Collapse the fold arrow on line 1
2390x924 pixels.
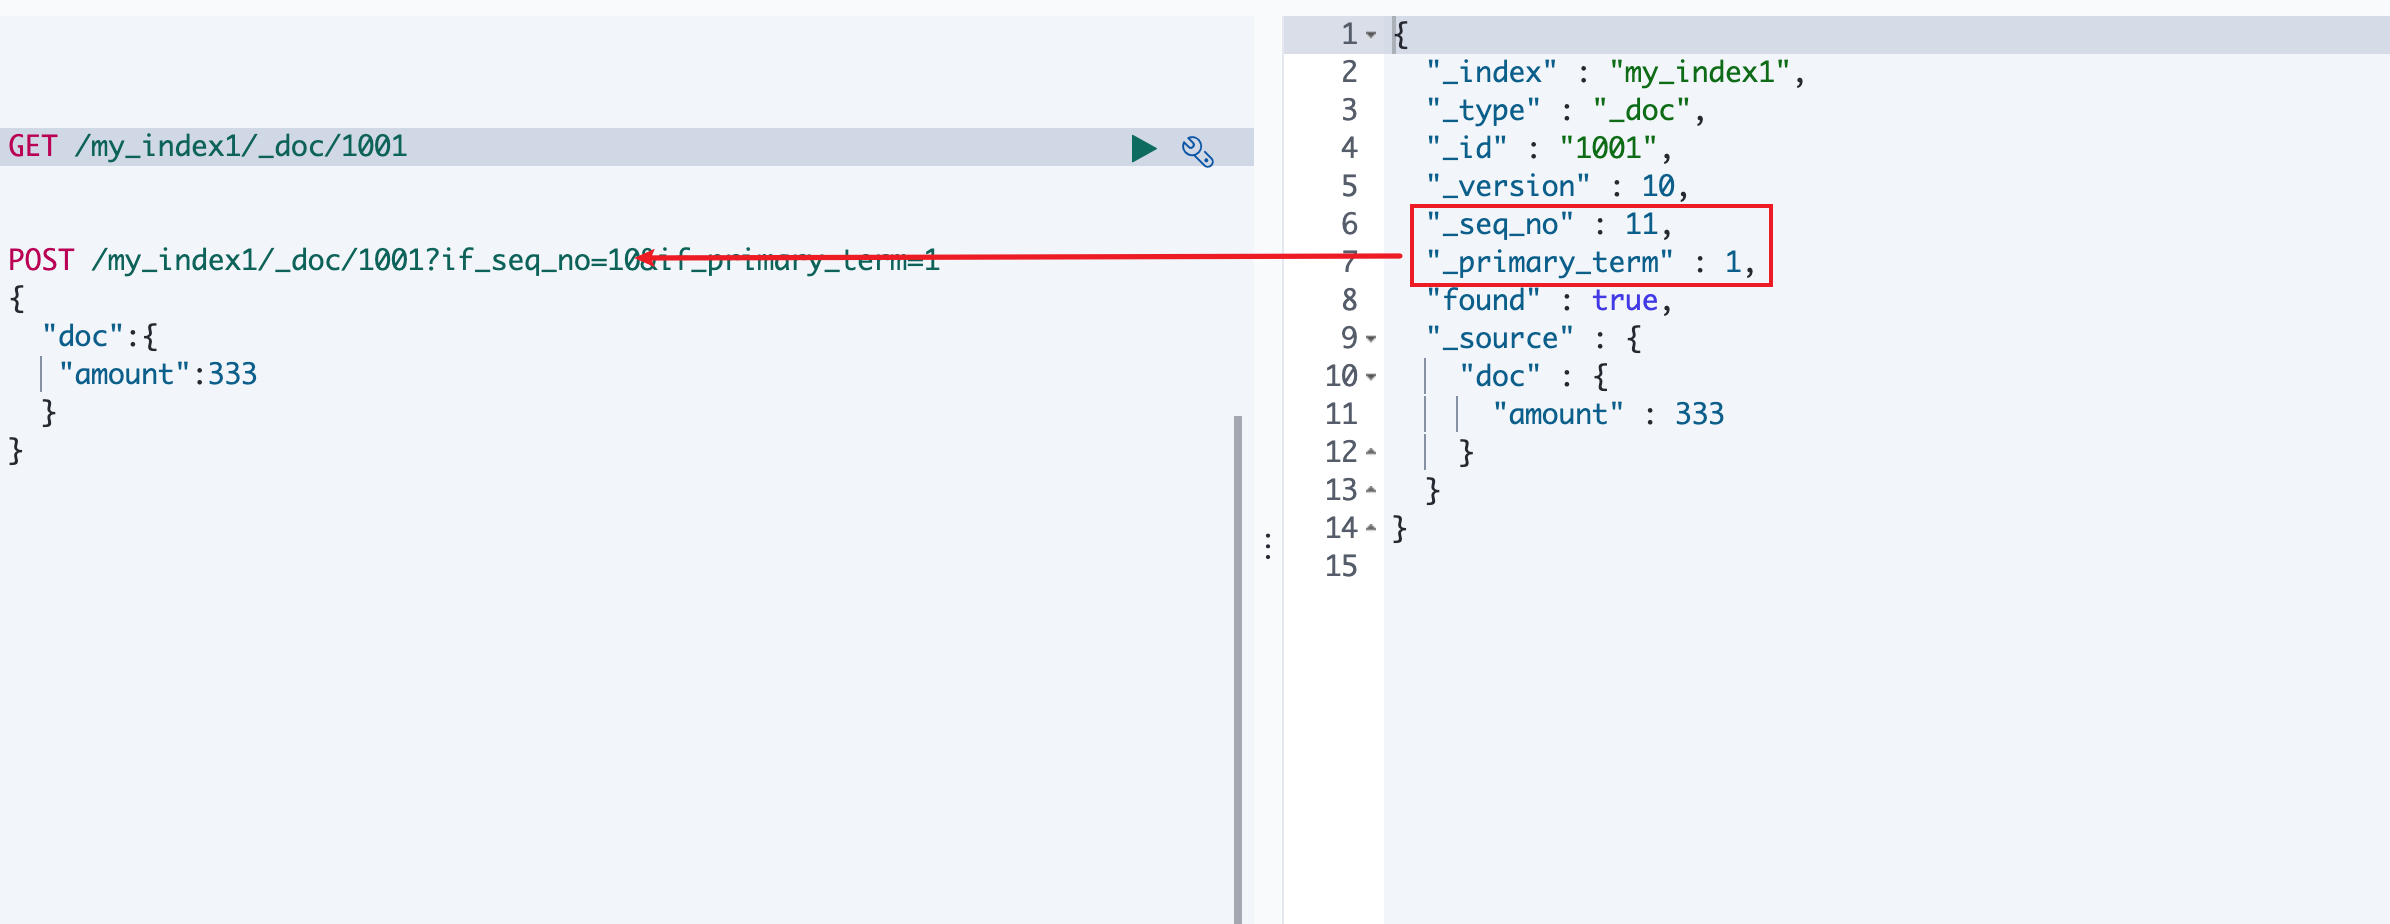1371,35
